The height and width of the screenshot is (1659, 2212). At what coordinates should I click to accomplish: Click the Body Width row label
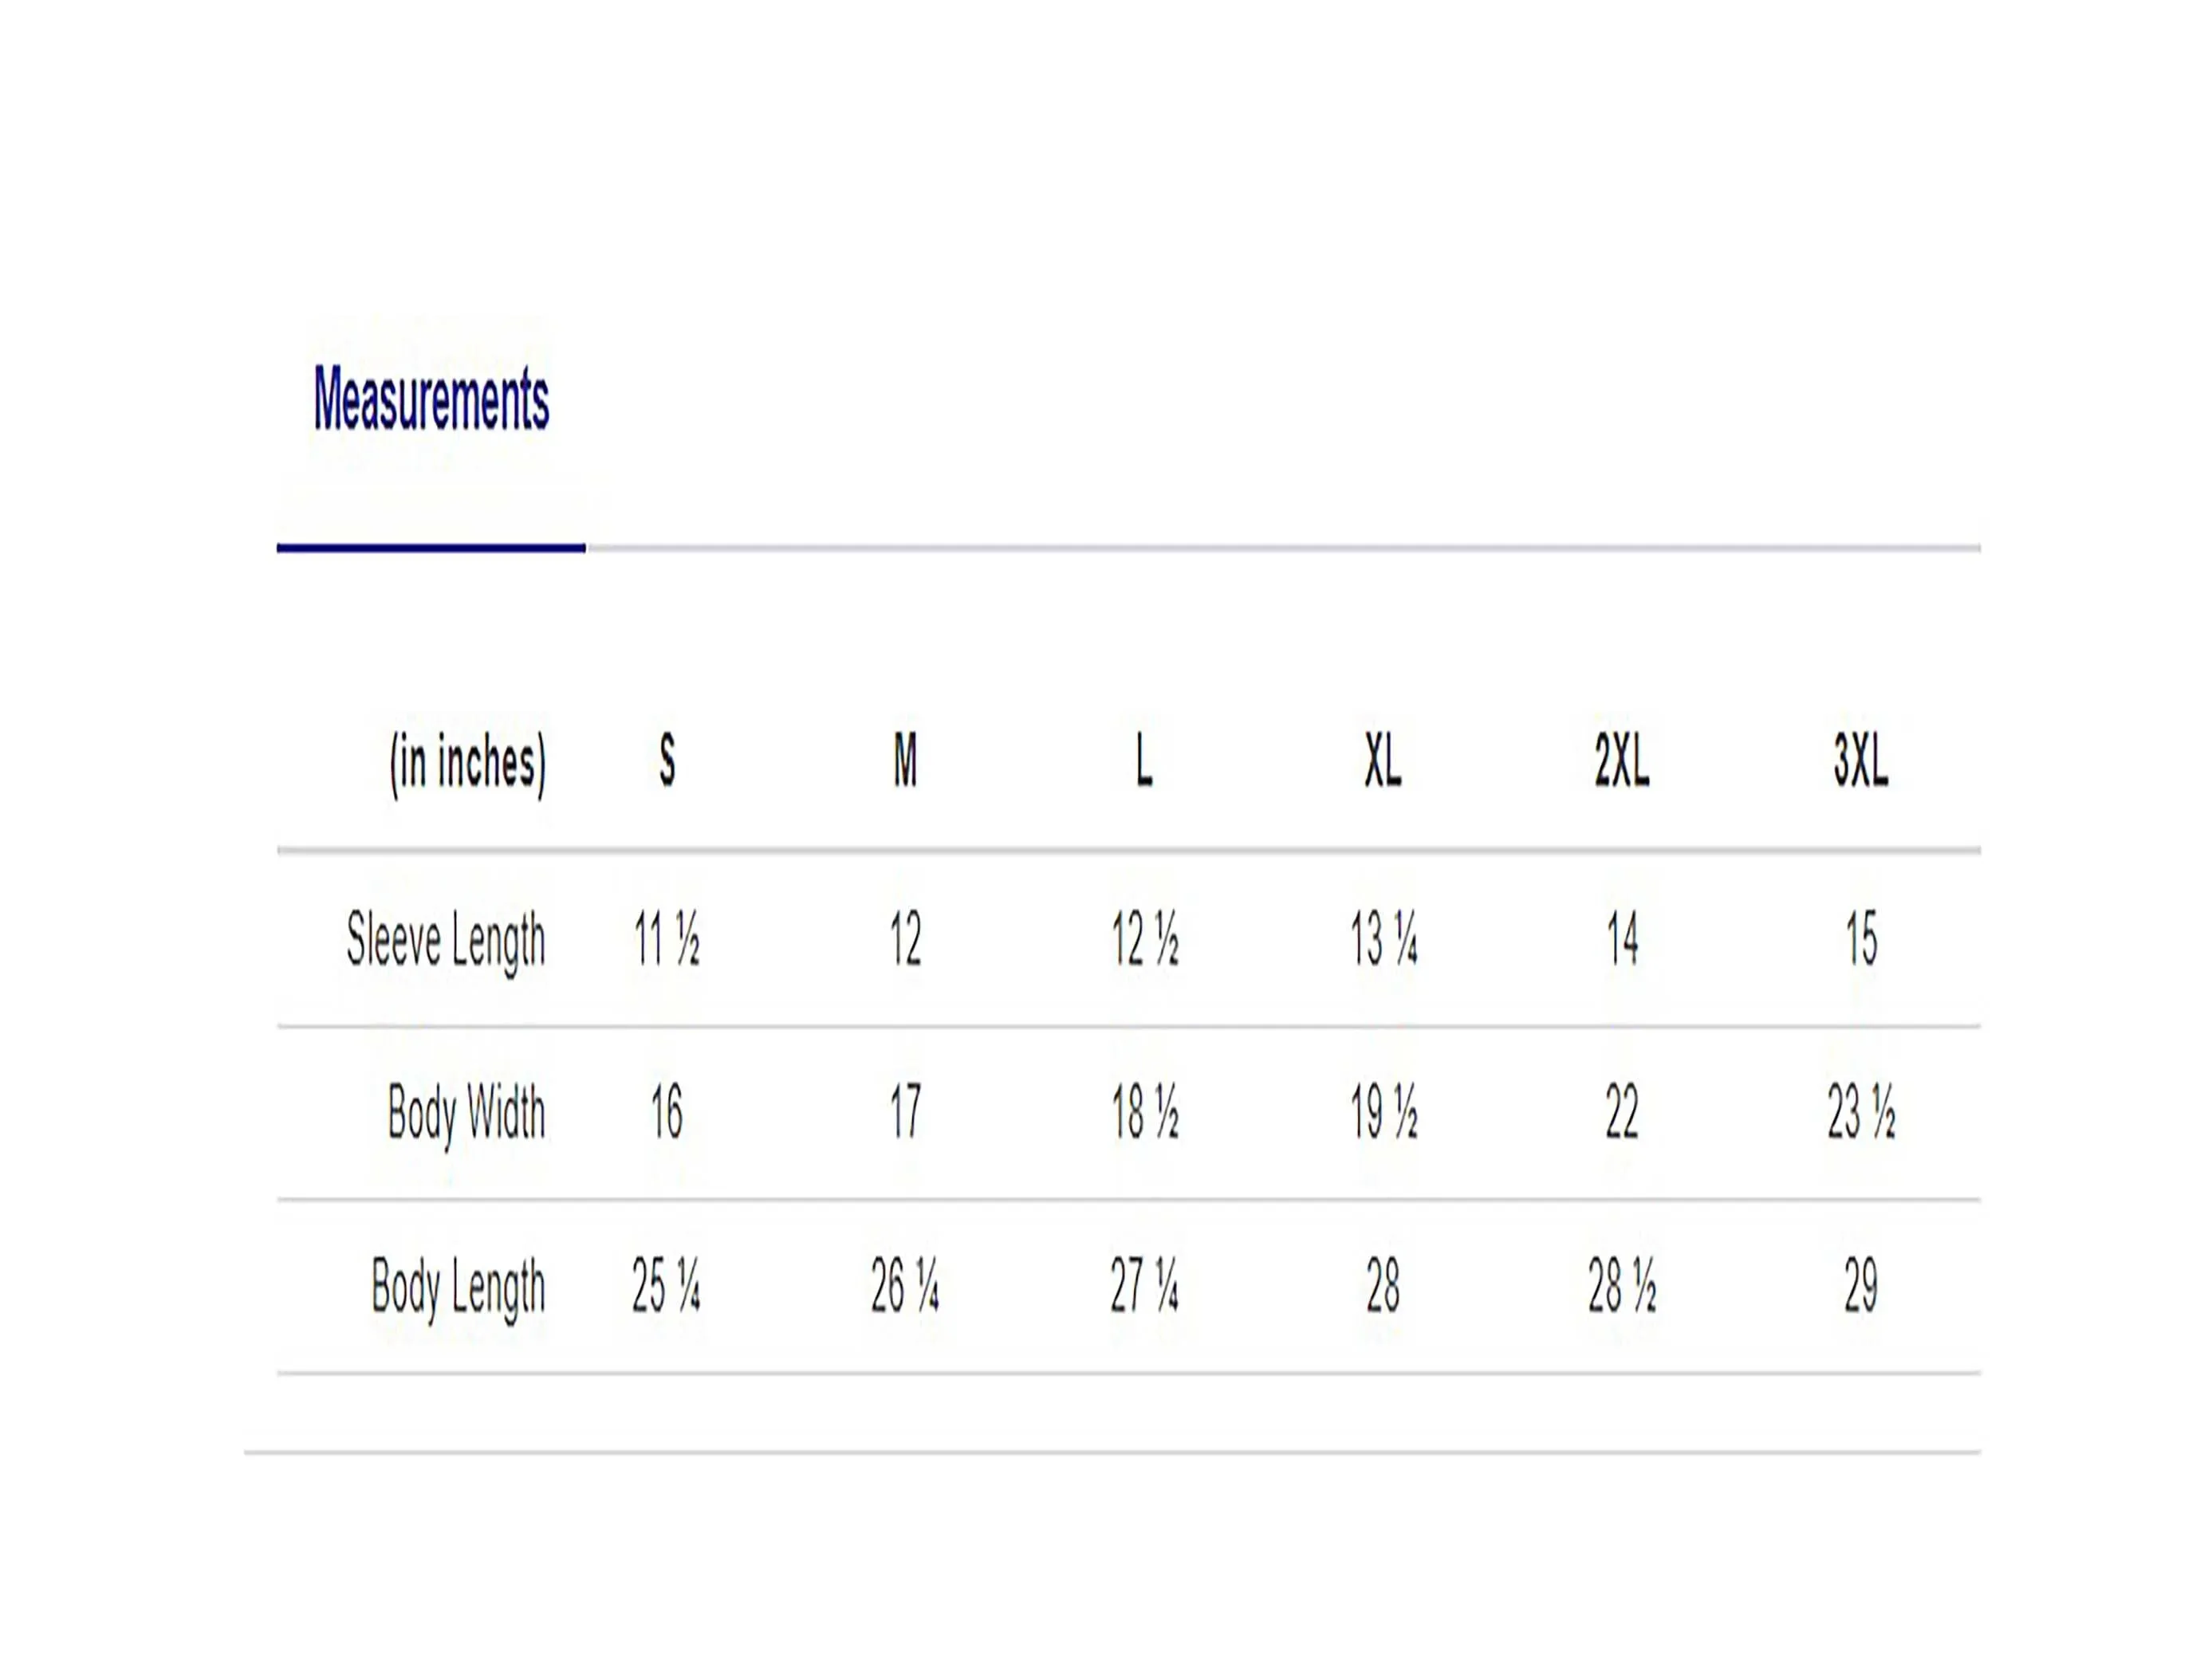point(467,1112)
